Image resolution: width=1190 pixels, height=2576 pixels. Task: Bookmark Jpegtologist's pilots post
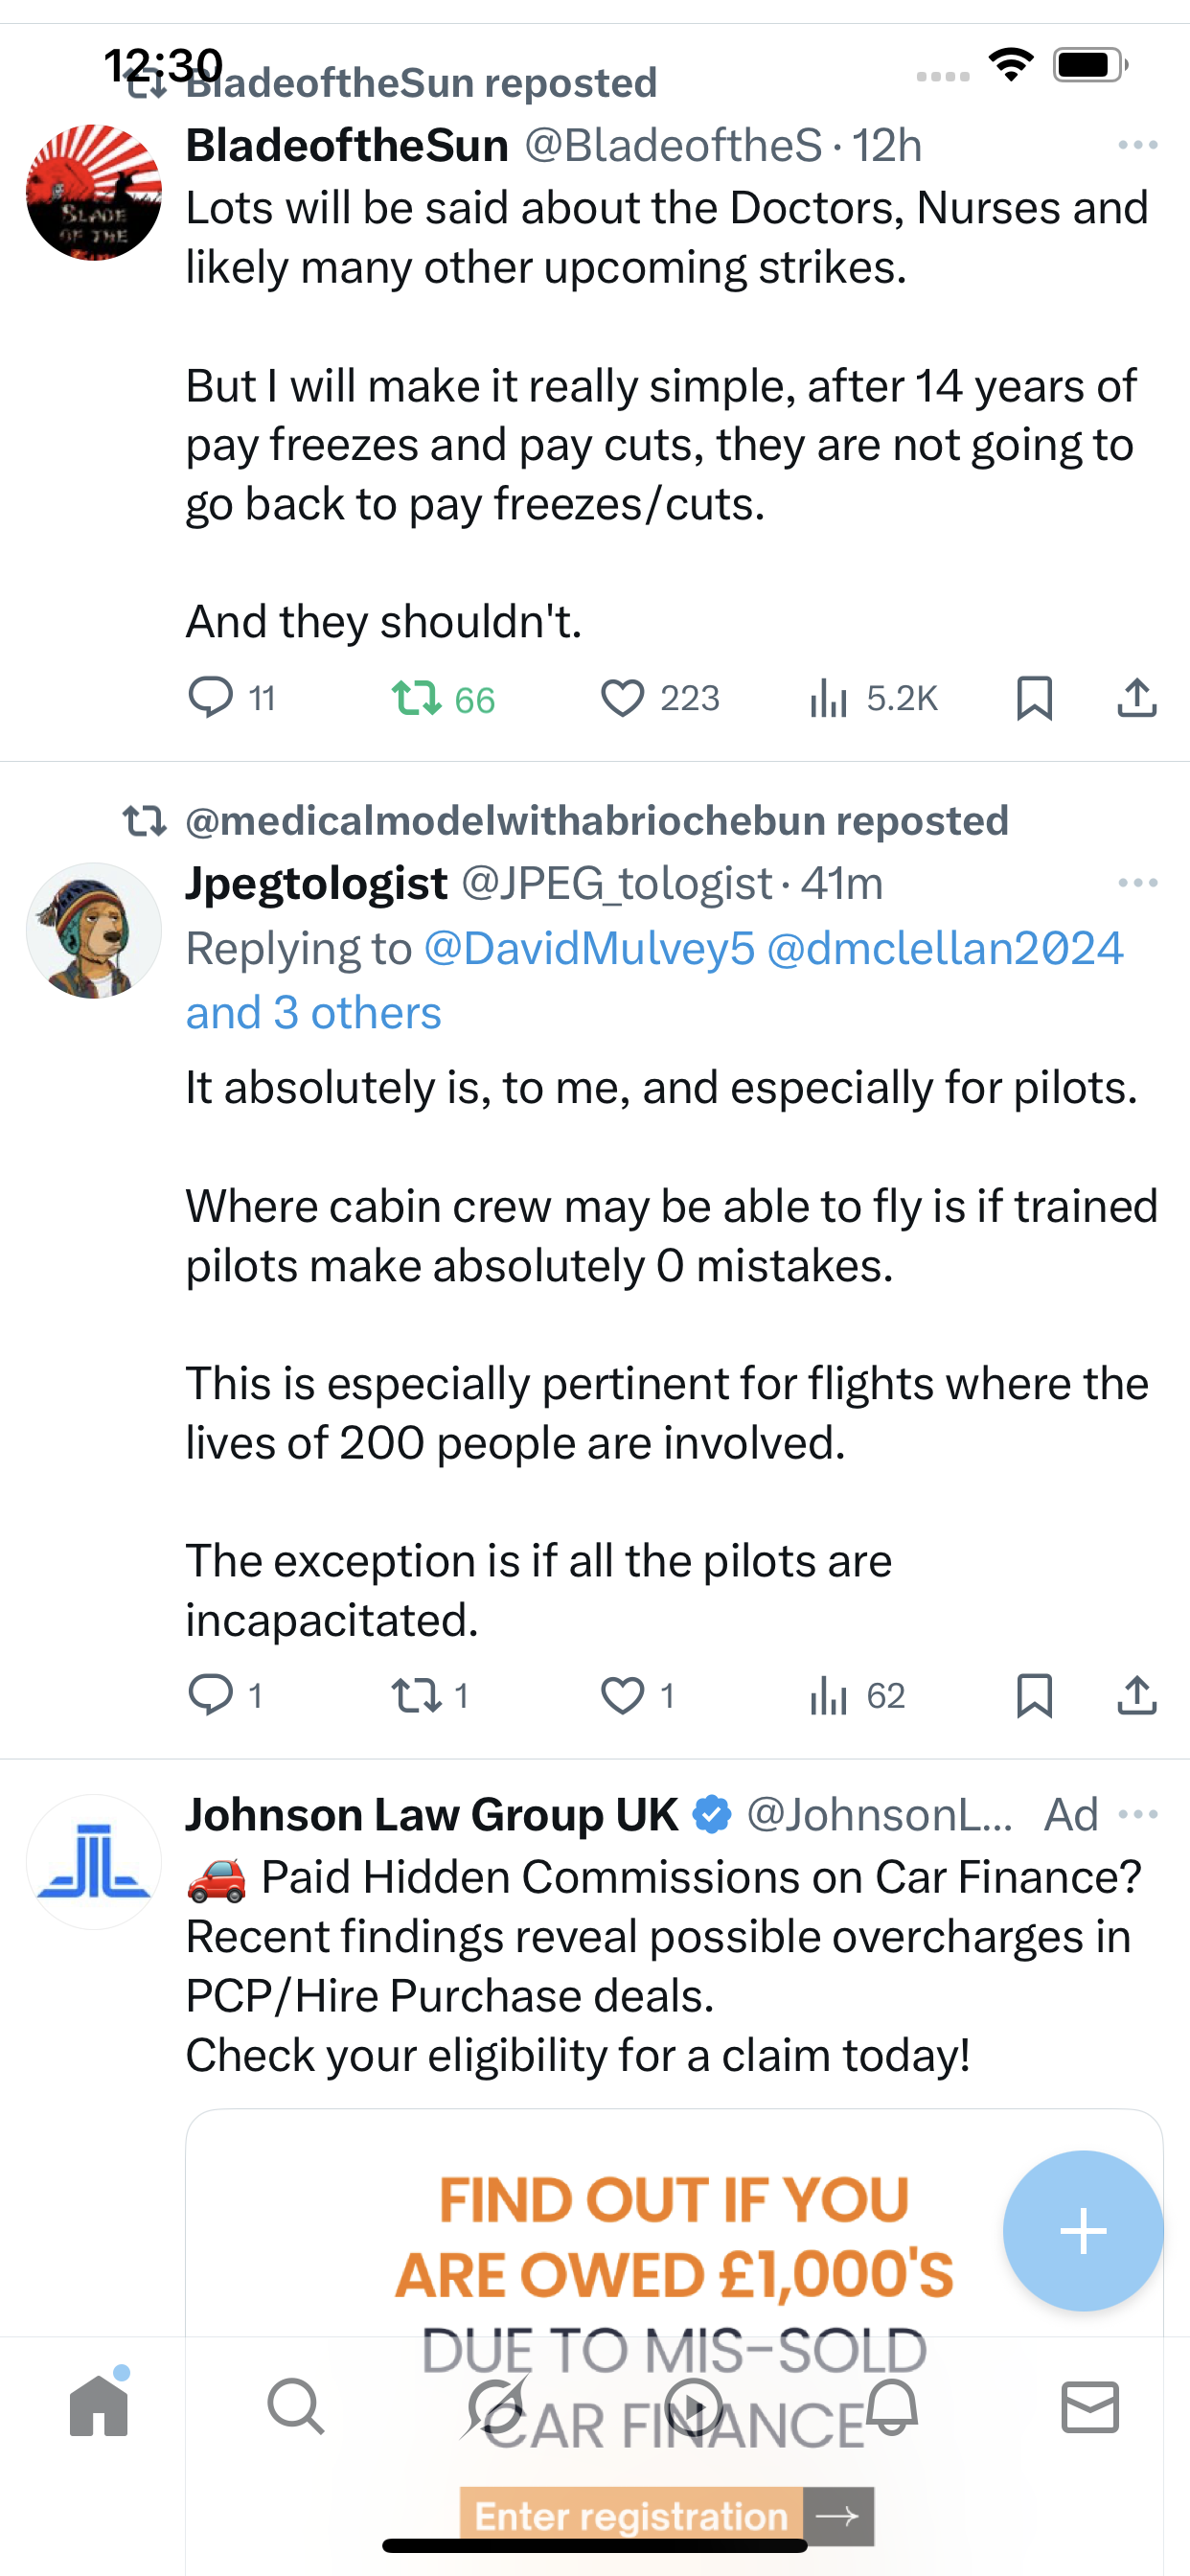(x=1033, y=1695)
